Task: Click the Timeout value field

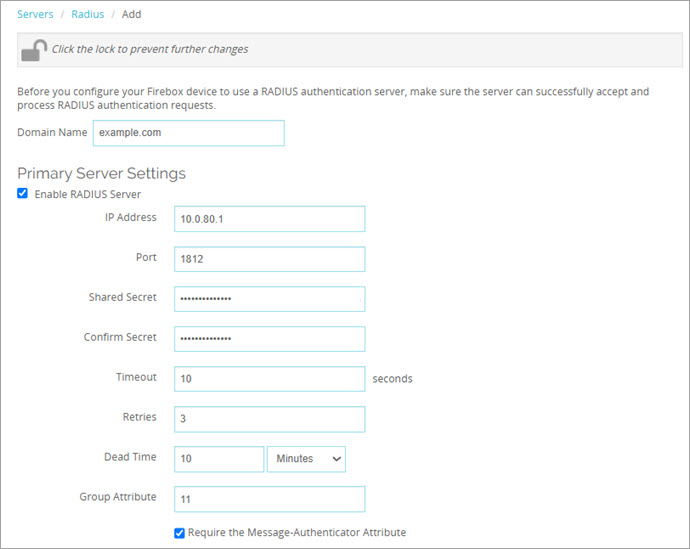Action: (269, 379)
